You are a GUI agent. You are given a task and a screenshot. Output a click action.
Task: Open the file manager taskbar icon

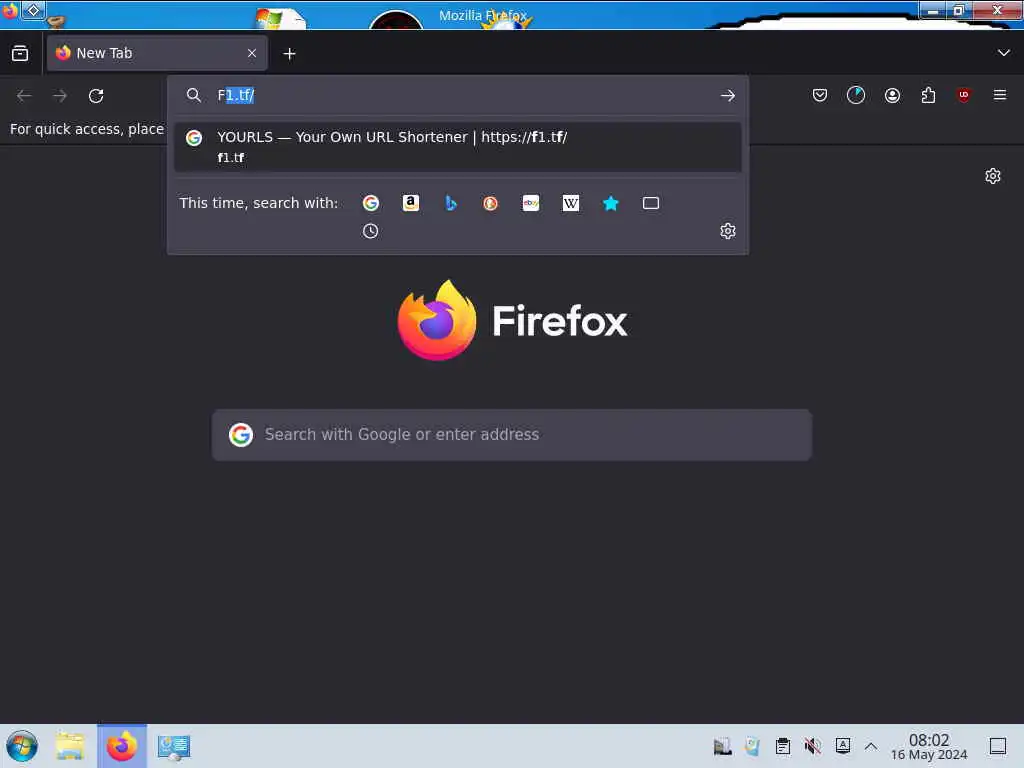click(70, 746)
